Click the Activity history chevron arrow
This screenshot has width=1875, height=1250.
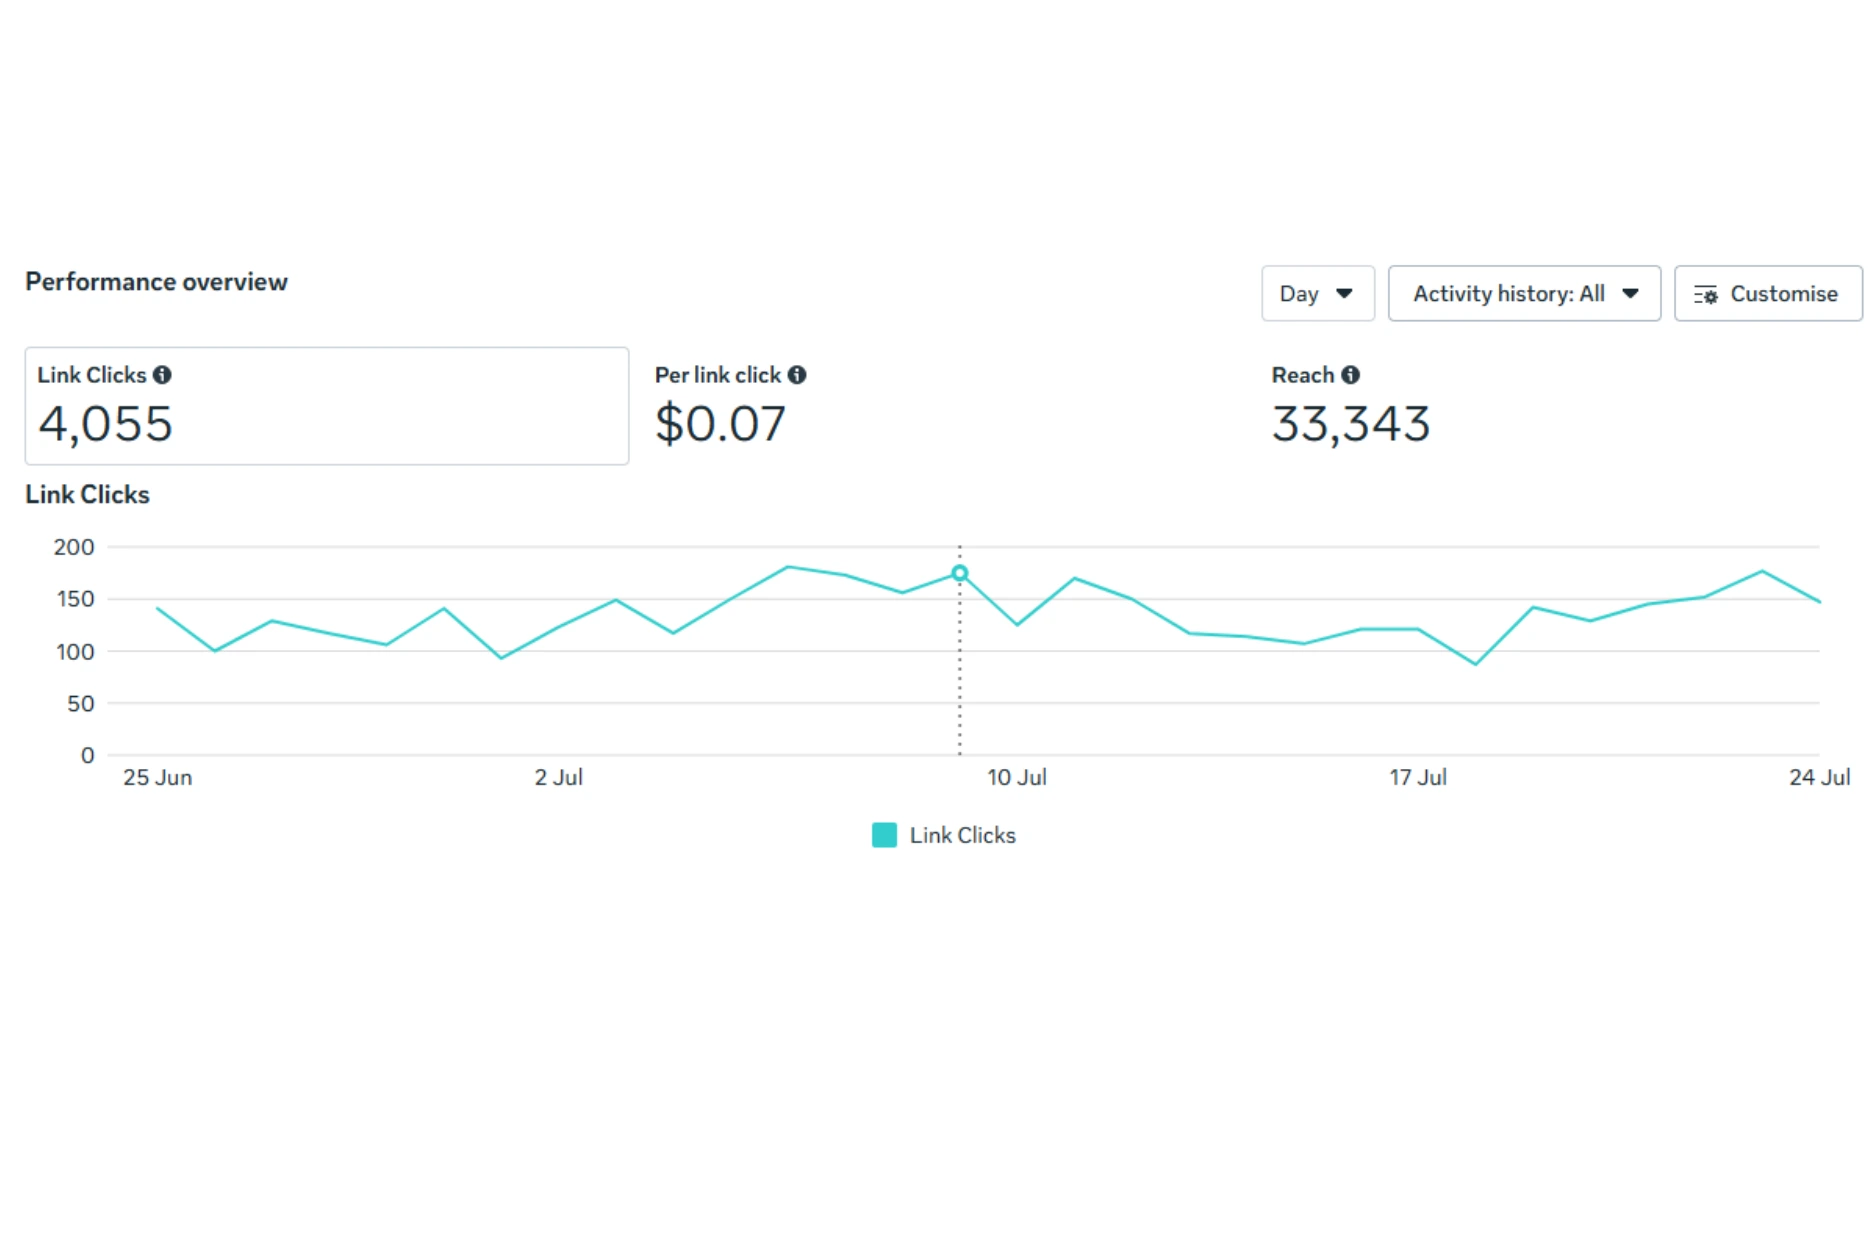1631,293
